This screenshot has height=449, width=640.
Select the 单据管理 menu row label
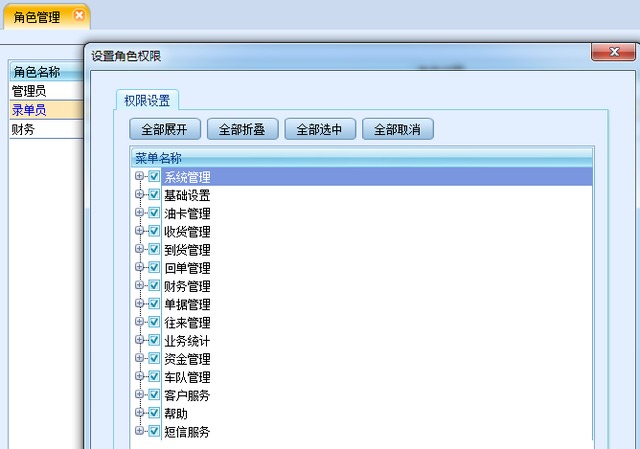pyautogui.click(x=187, y=304)
